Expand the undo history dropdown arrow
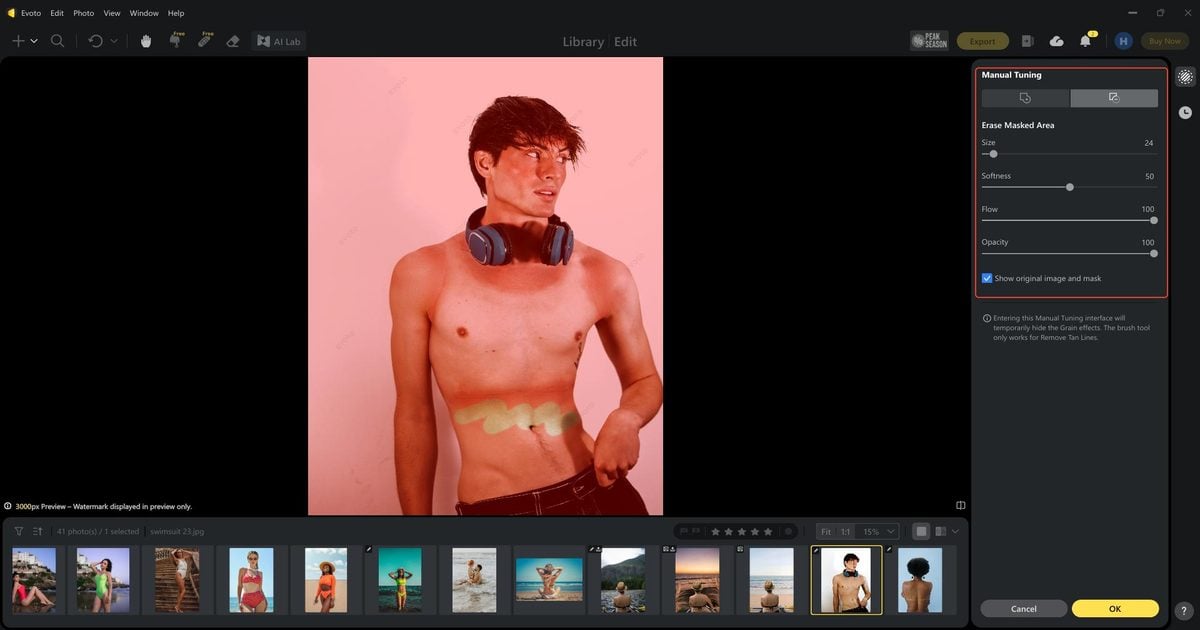 pos(113,41)
